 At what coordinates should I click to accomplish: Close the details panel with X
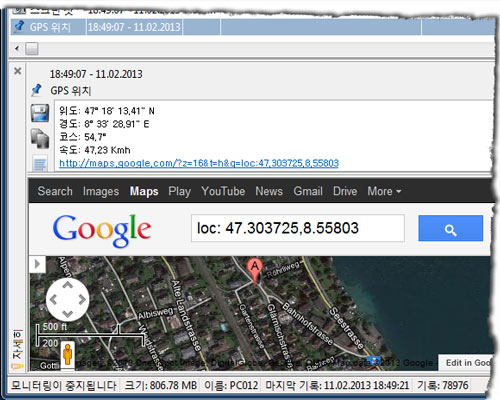click(x=18, y=71)
